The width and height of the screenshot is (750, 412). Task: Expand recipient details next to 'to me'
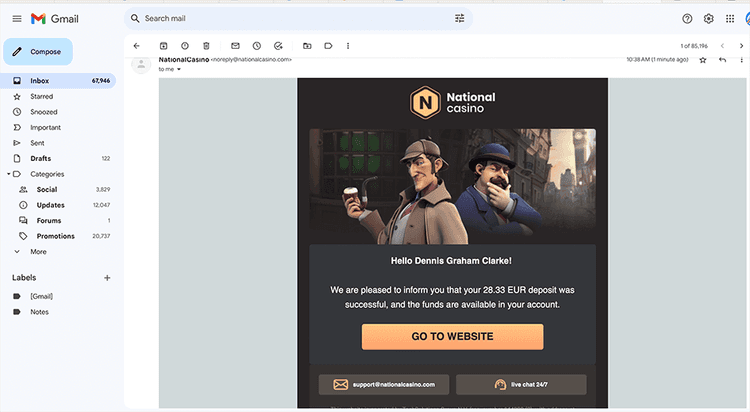179,69
